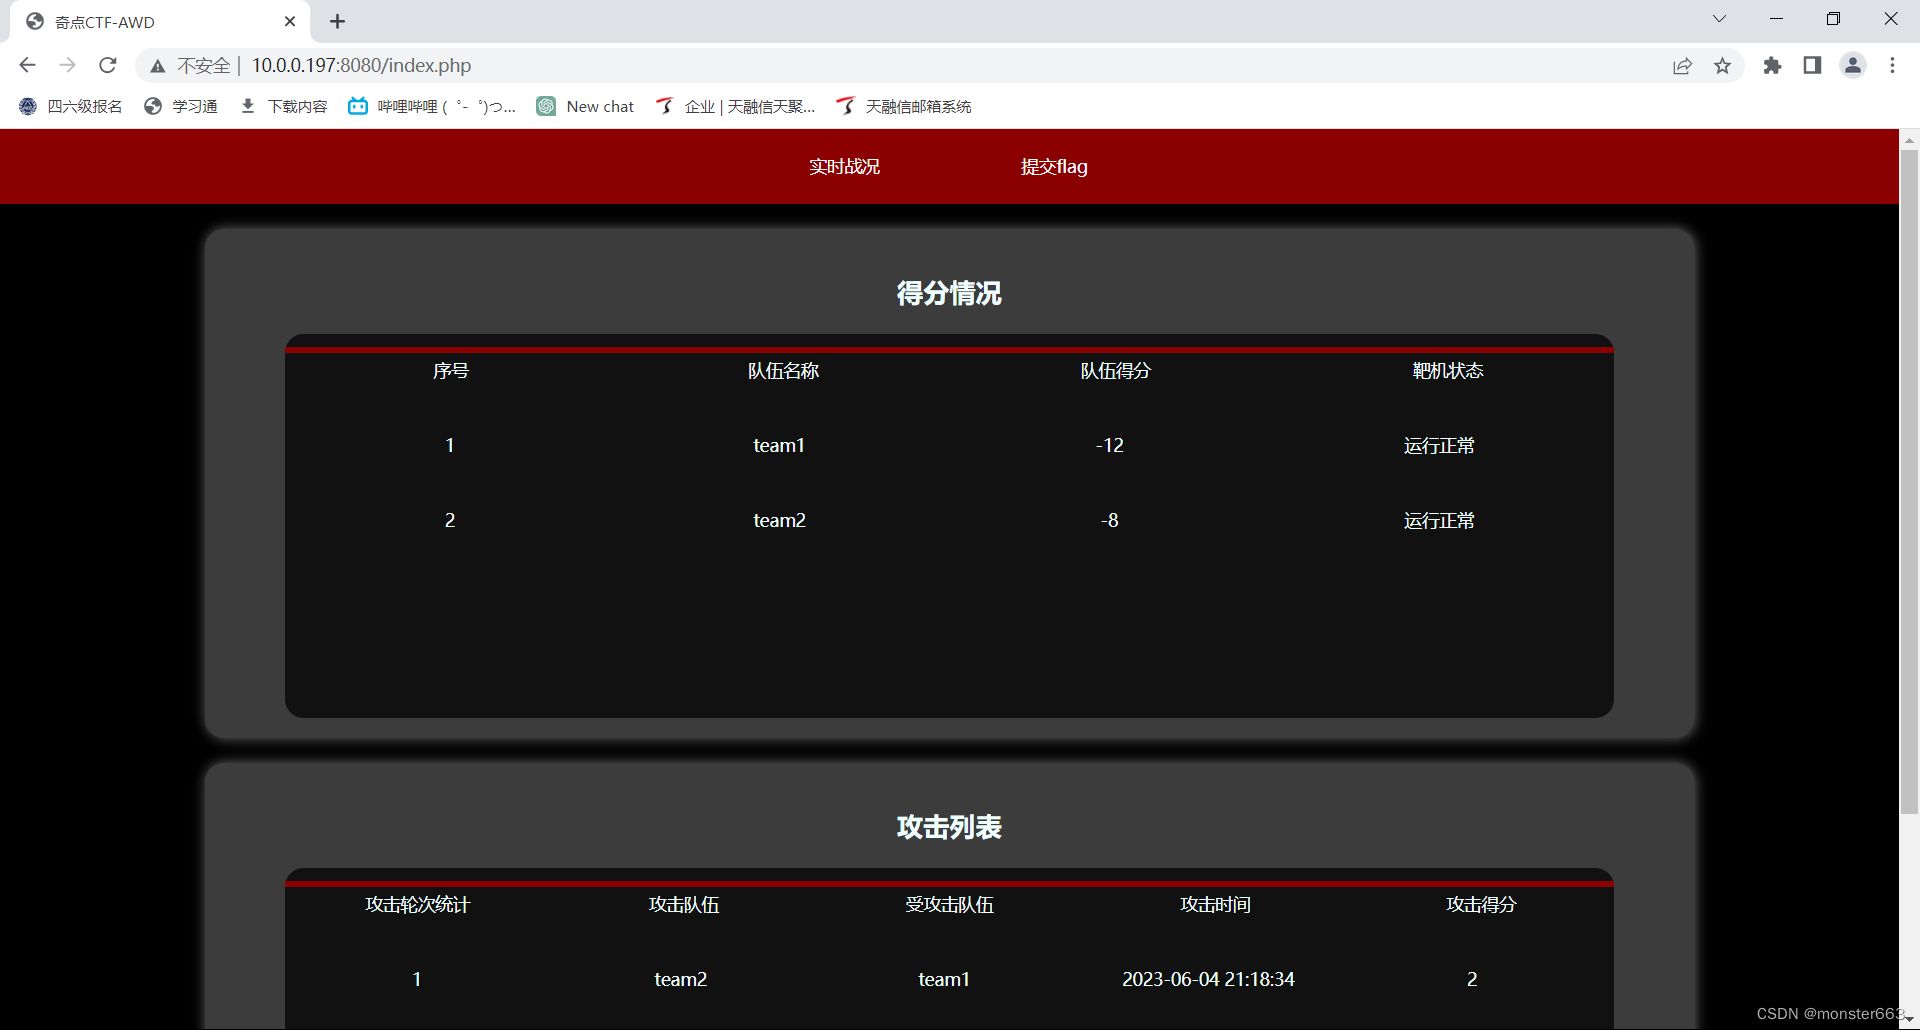Screen dimensions: 1920x1030
Task: Click attacker team2 in attack list
Action: tap(681, 979)
